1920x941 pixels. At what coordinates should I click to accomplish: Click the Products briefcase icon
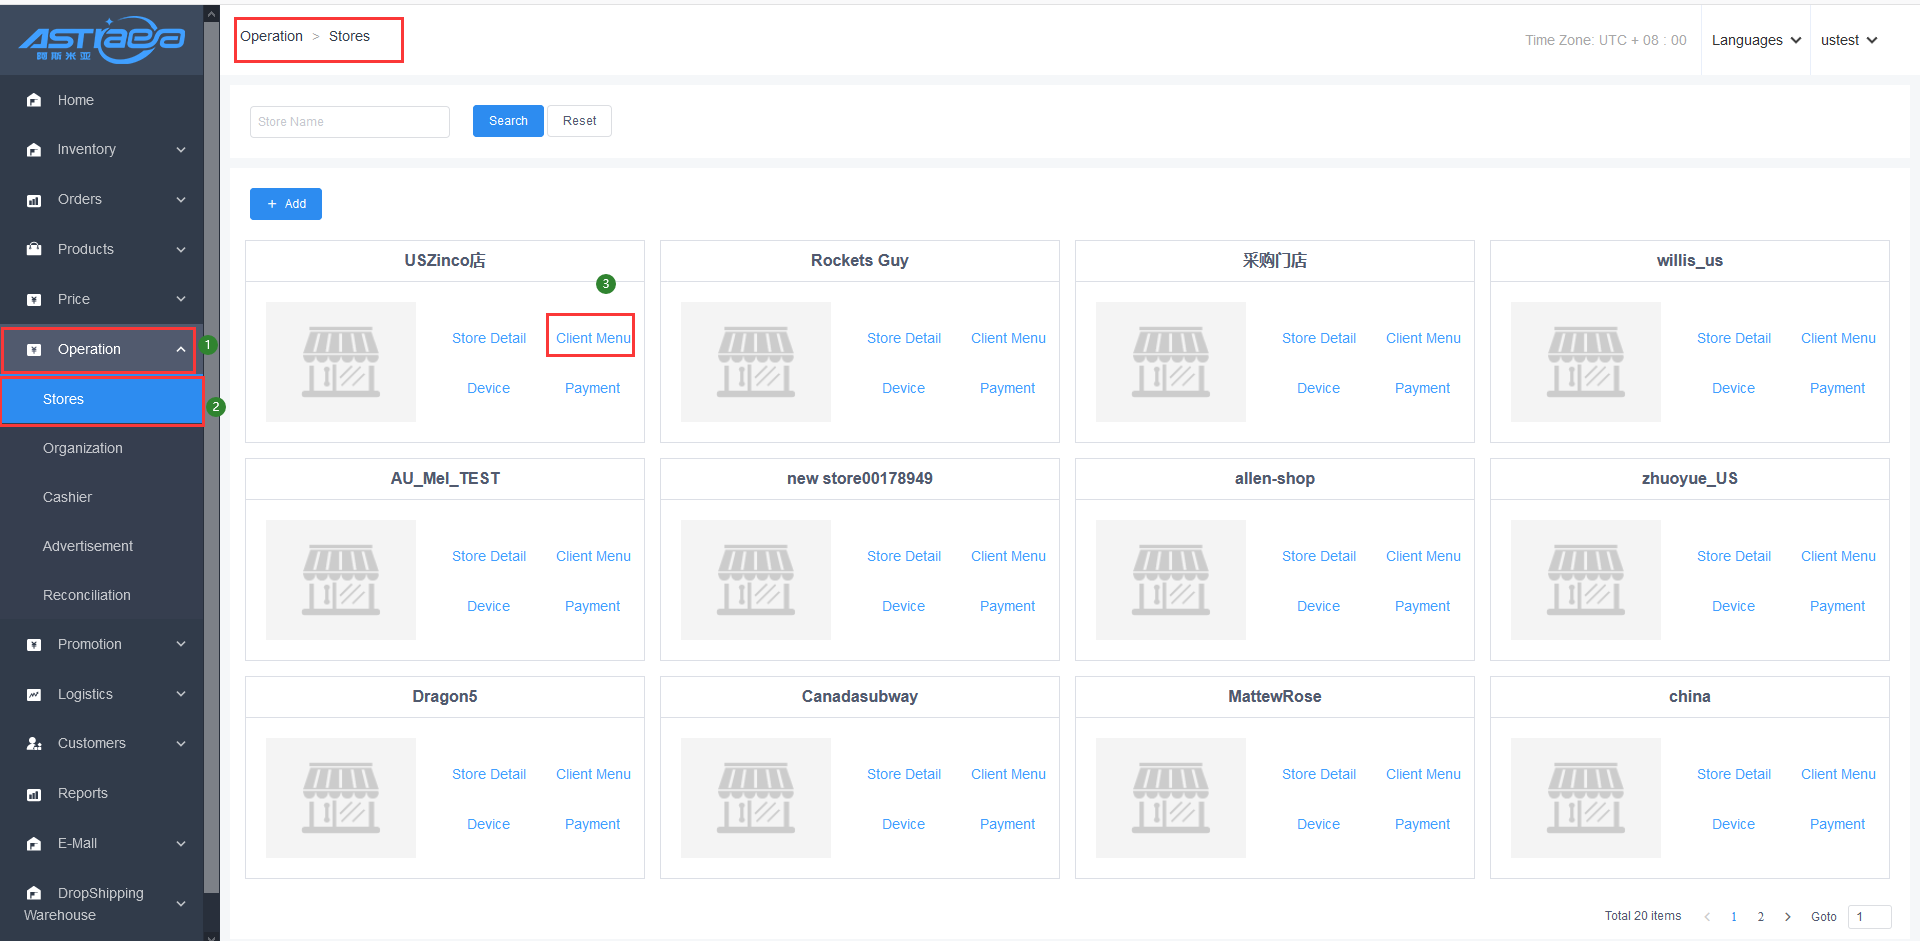point(34,249)
